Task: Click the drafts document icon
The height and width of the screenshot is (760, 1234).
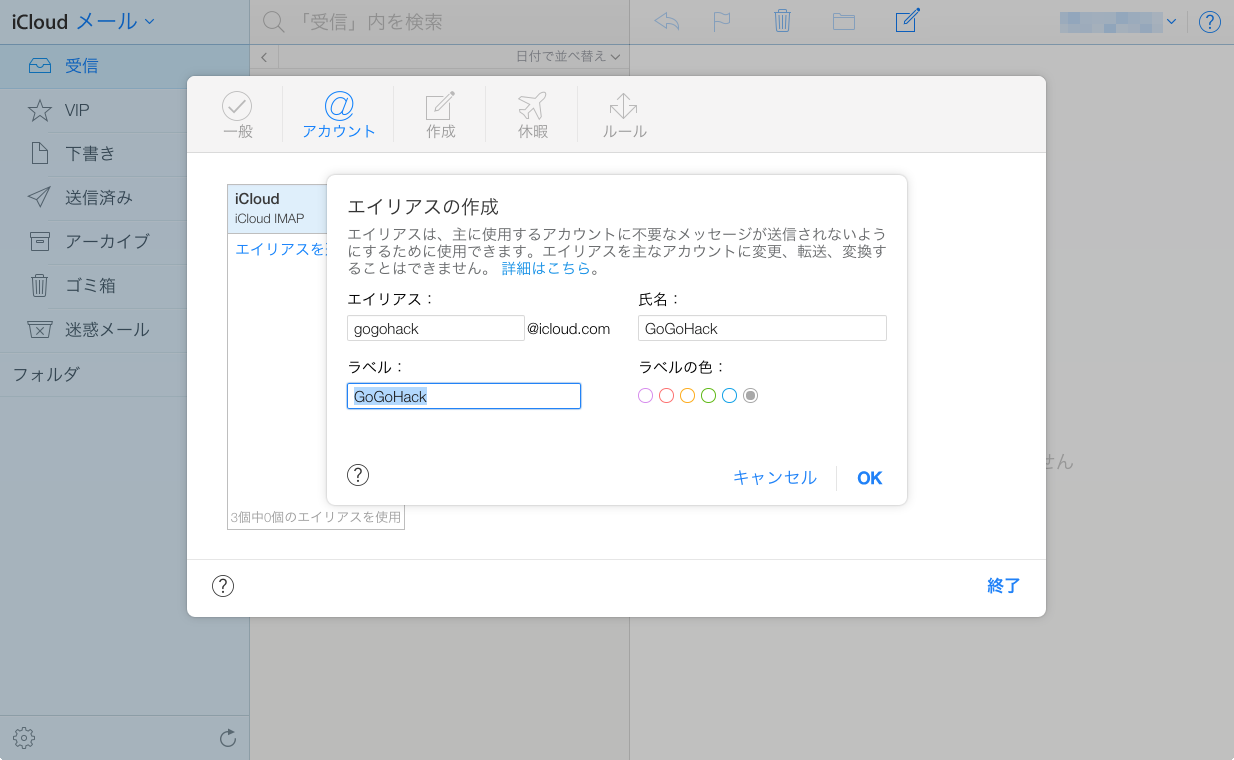Action: (39, 154)
